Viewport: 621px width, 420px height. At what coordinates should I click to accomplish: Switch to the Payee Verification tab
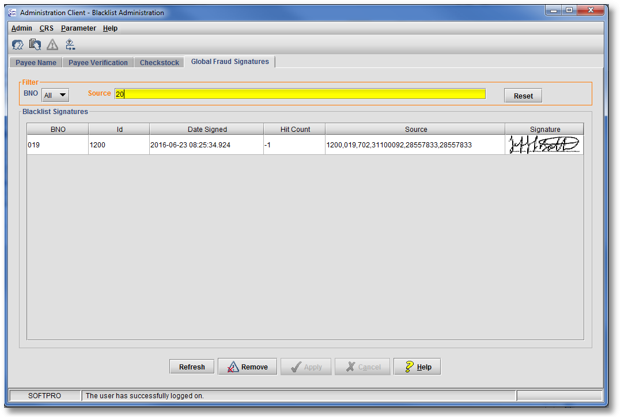98,63
